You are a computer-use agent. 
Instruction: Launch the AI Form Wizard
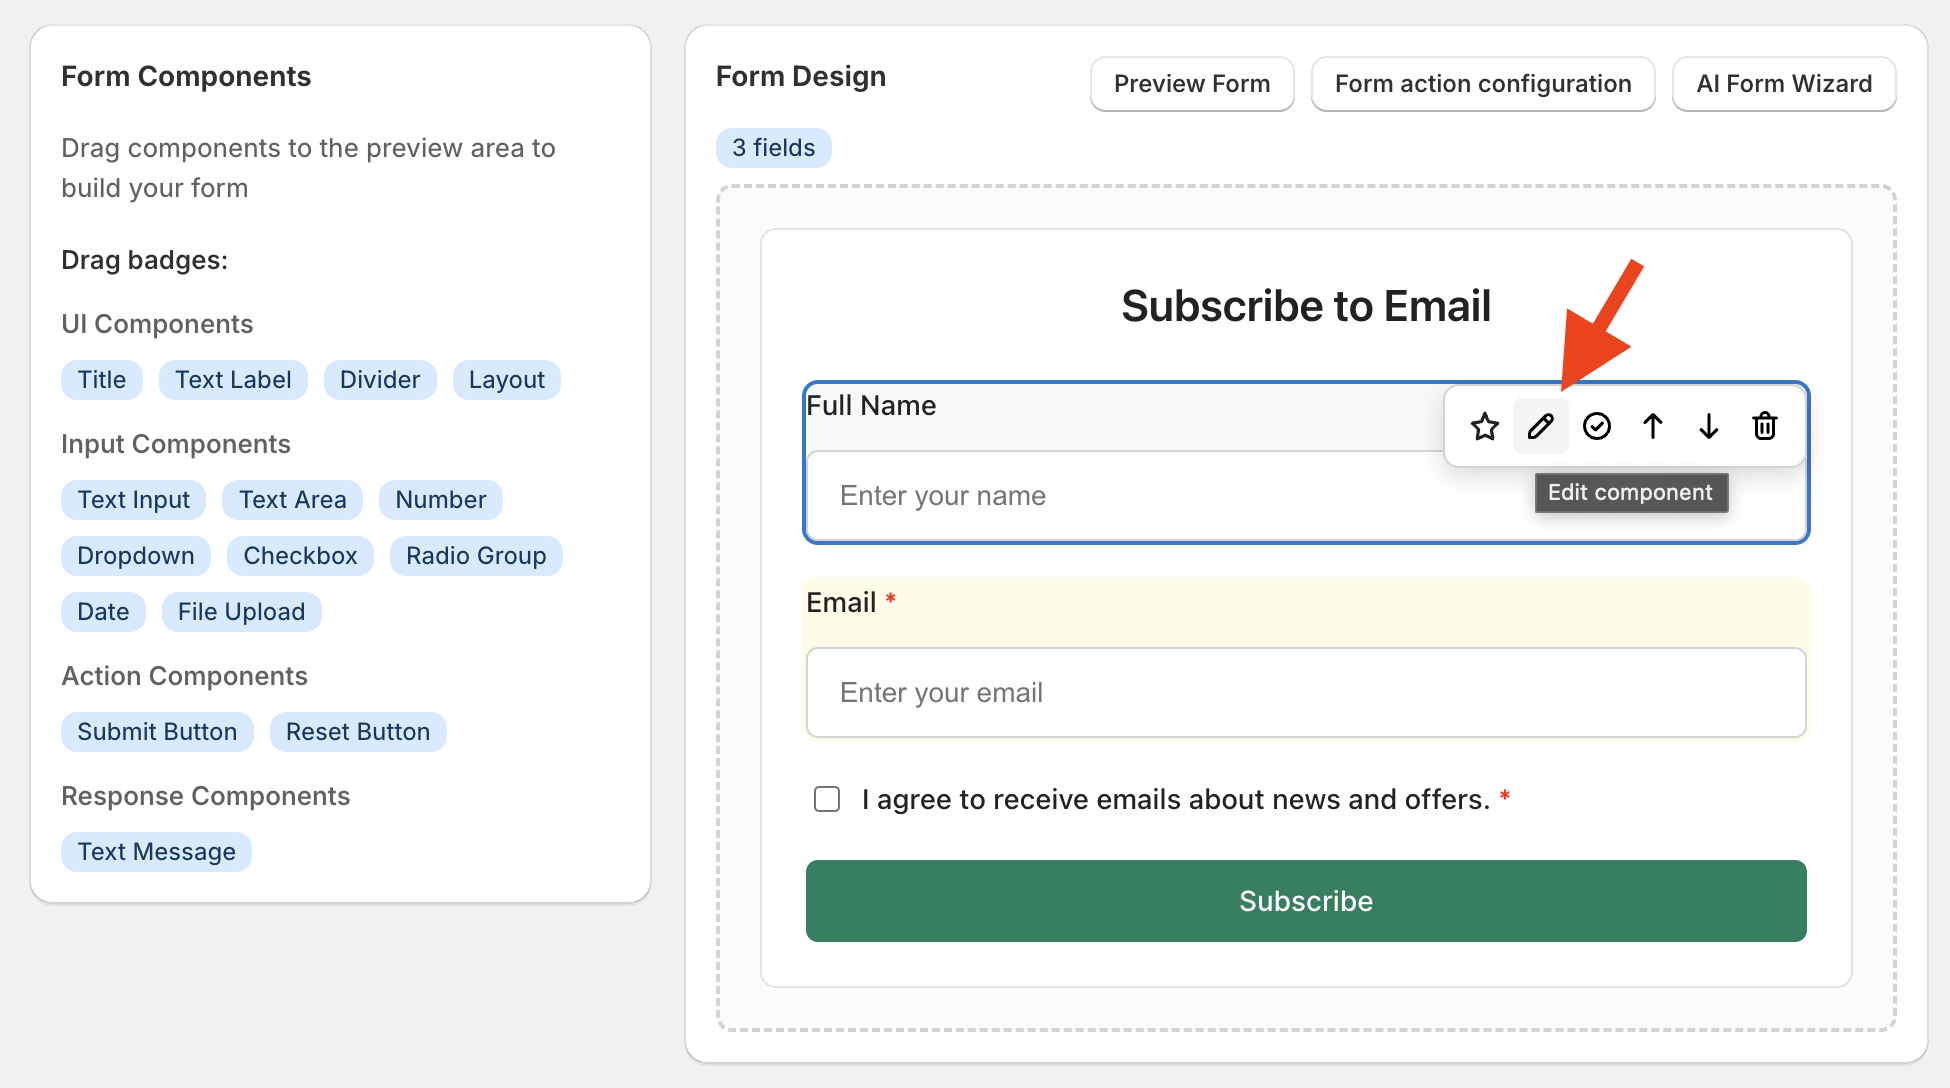click(1784, 84)
